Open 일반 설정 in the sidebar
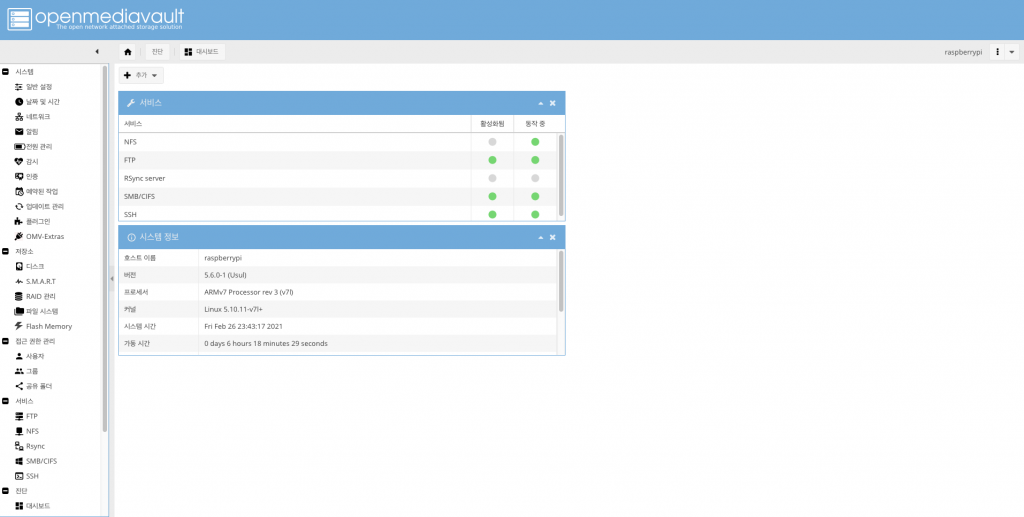1024x517 pixels. (39, 87)
